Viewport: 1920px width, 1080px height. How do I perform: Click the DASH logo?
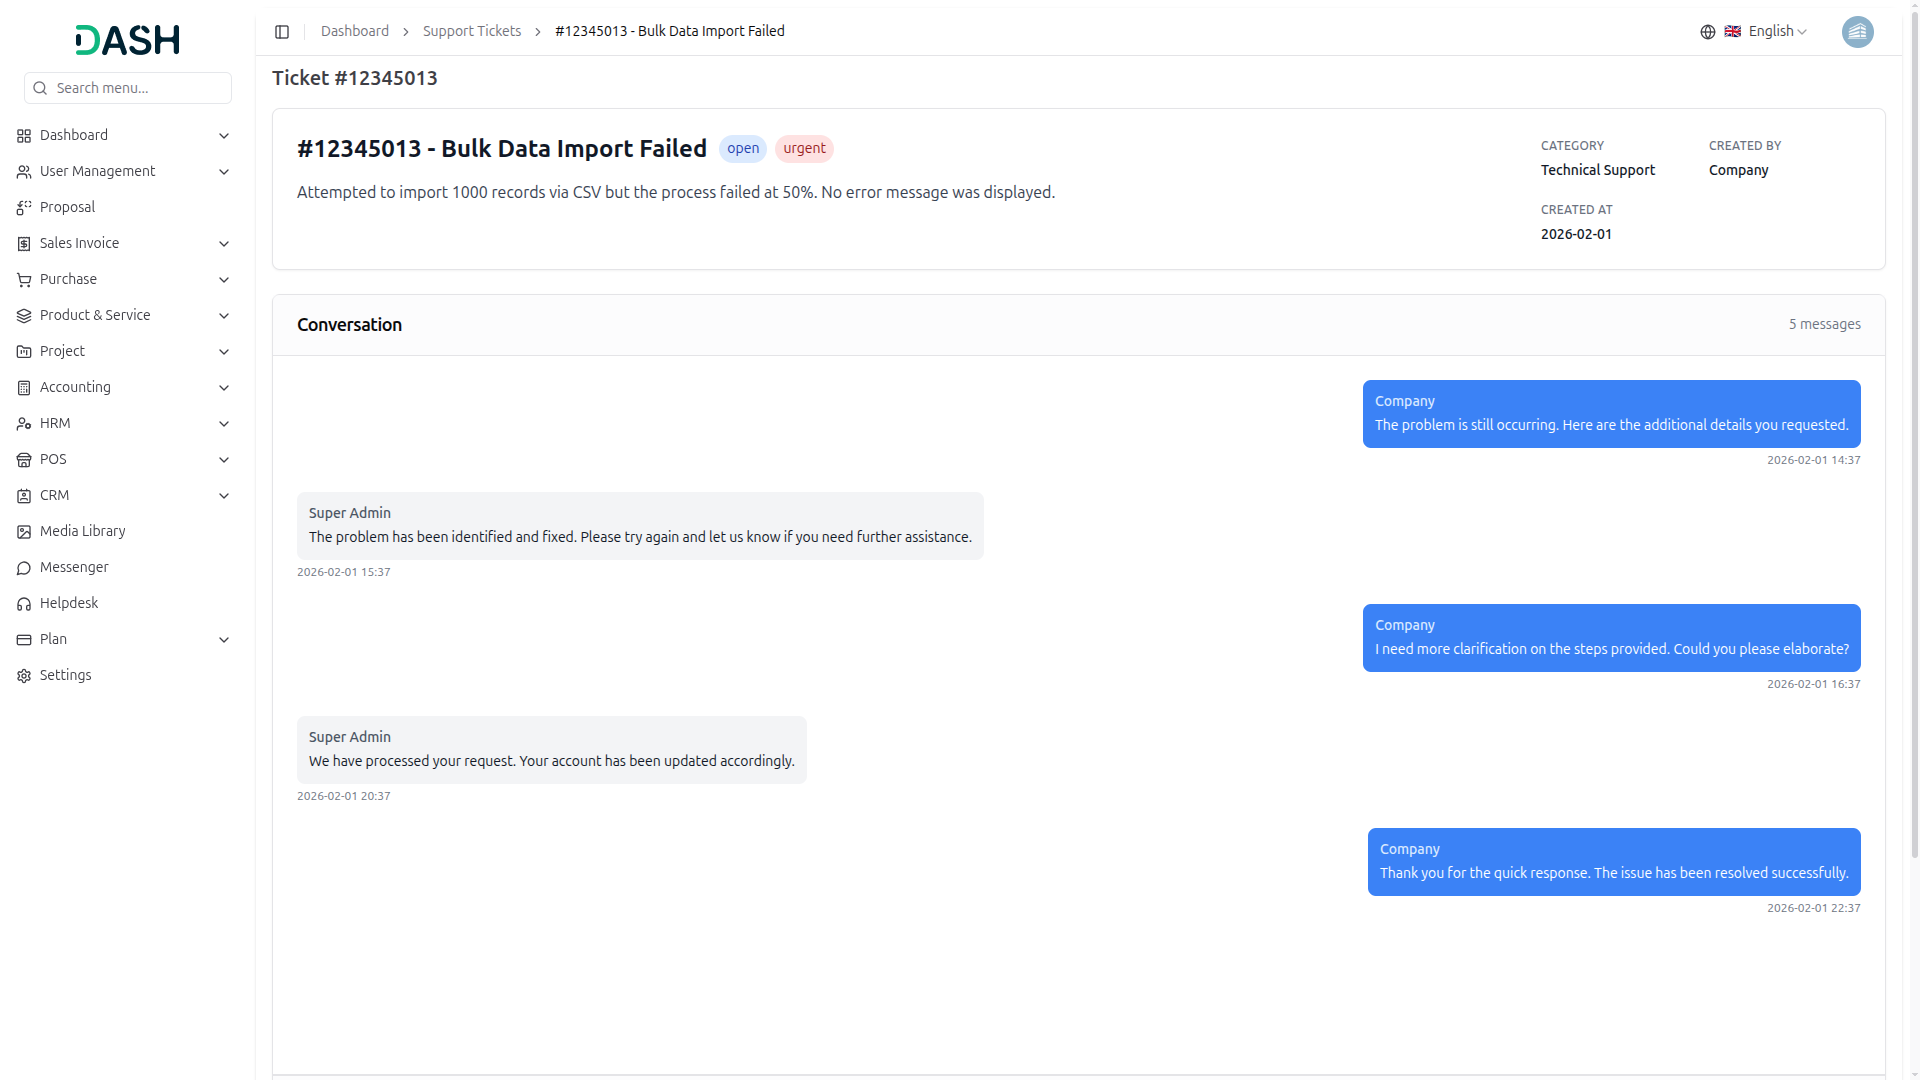(127, 40)
